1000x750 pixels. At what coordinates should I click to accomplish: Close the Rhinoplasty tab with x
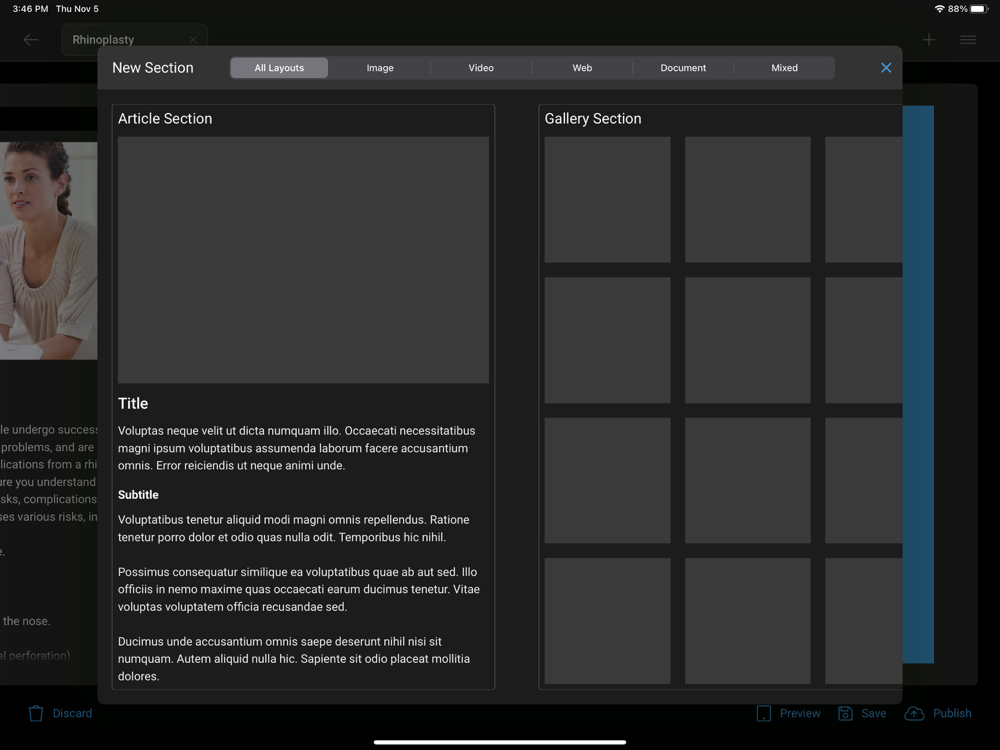point(193,40)
